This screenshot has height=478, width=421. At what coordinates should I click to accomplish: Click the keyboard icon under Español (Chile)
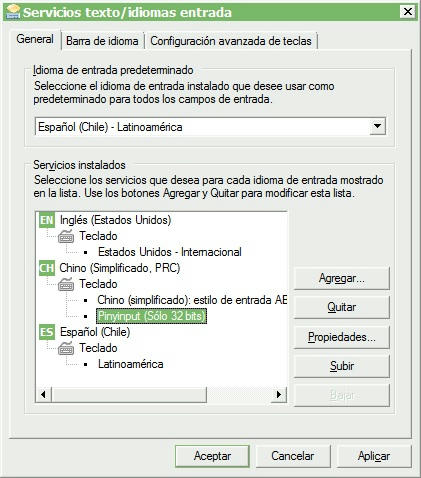click(66, 348)
